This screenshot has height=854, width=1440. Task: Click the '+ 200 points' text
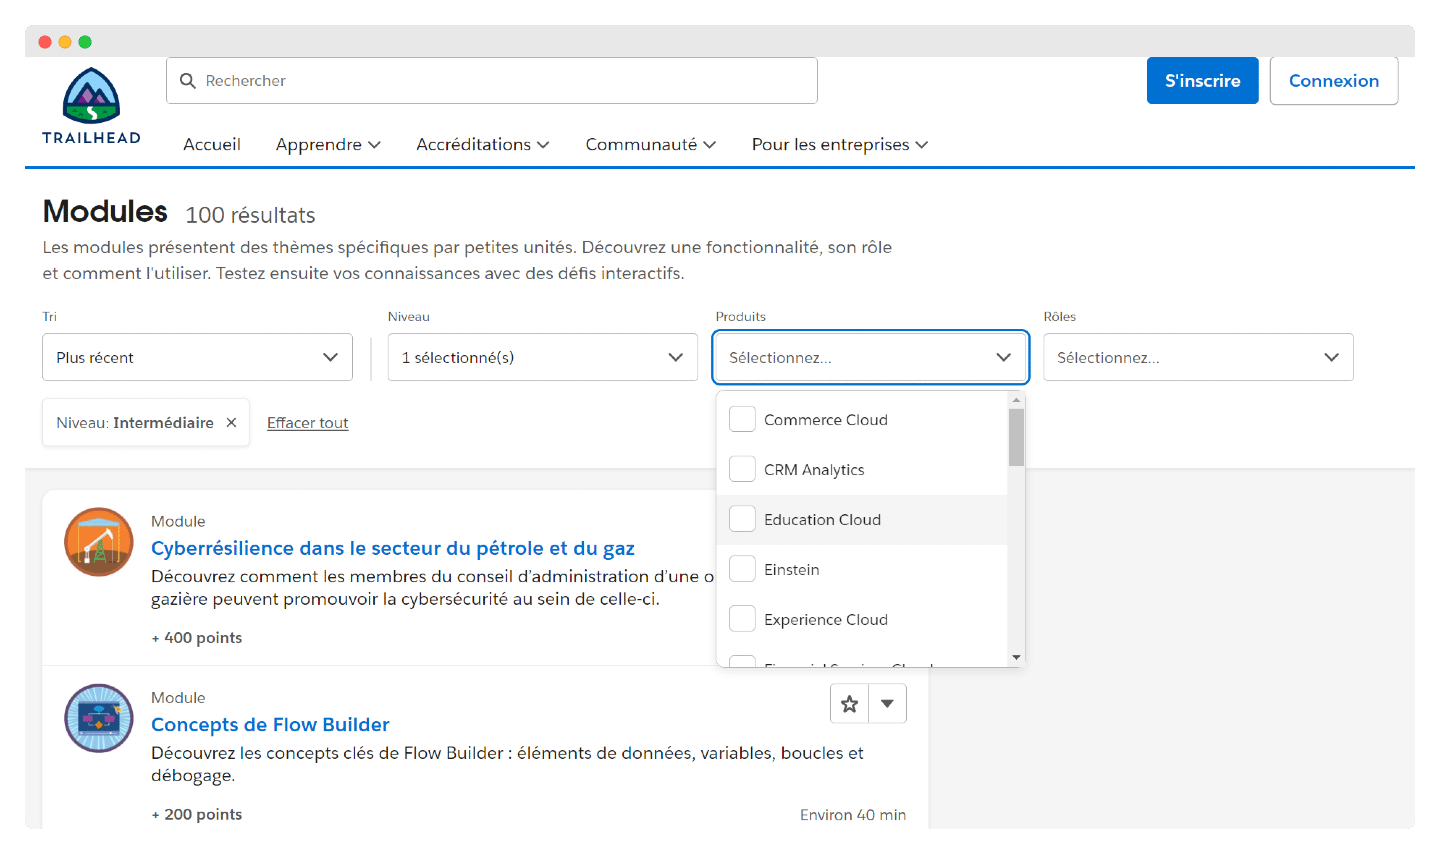[x=197, y=815]
